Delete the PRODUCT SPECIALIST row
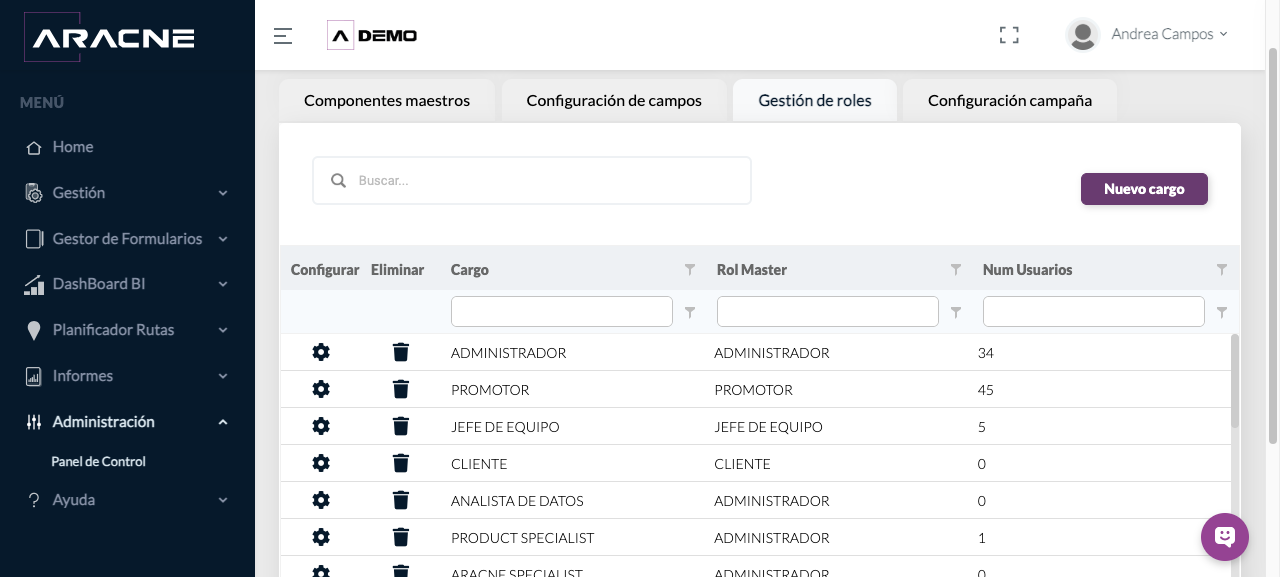The image size is (1280, 577). (x=401, y=537)
